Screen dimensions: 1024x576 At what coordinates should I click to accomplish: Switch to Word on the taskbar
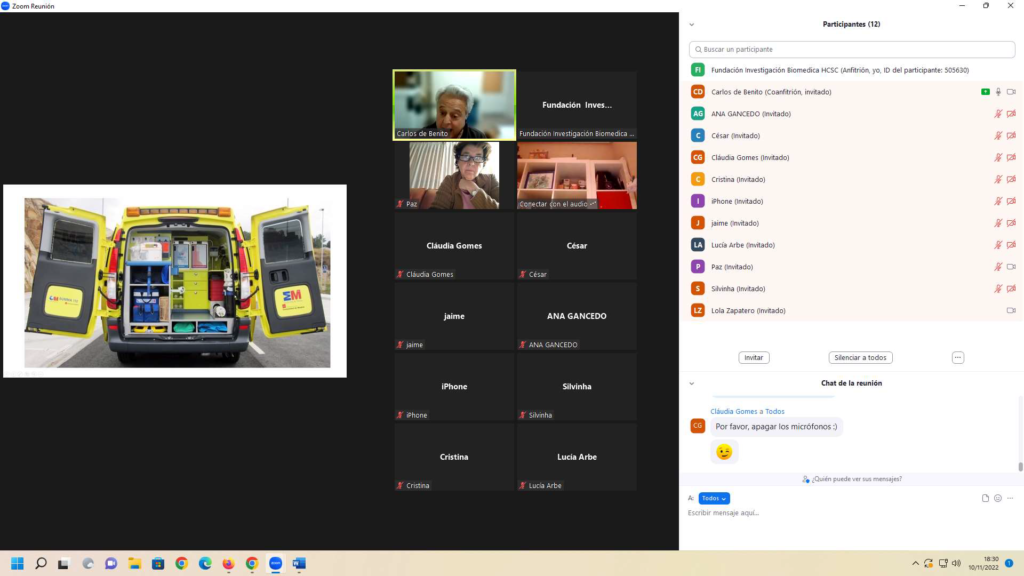pos(299,563)
